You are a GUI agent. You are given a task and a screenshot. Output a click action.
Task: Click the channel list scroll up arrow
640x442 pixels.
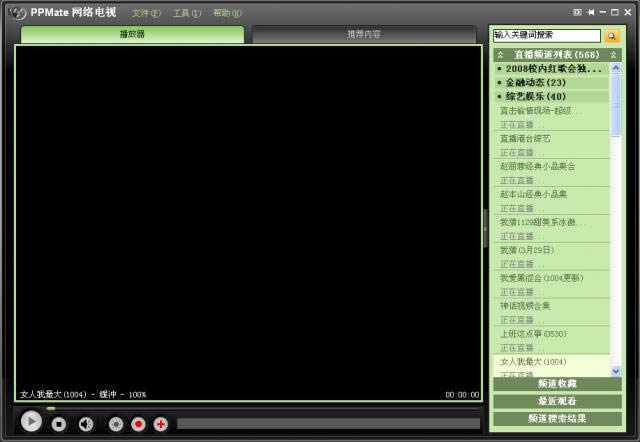(616, 68)
